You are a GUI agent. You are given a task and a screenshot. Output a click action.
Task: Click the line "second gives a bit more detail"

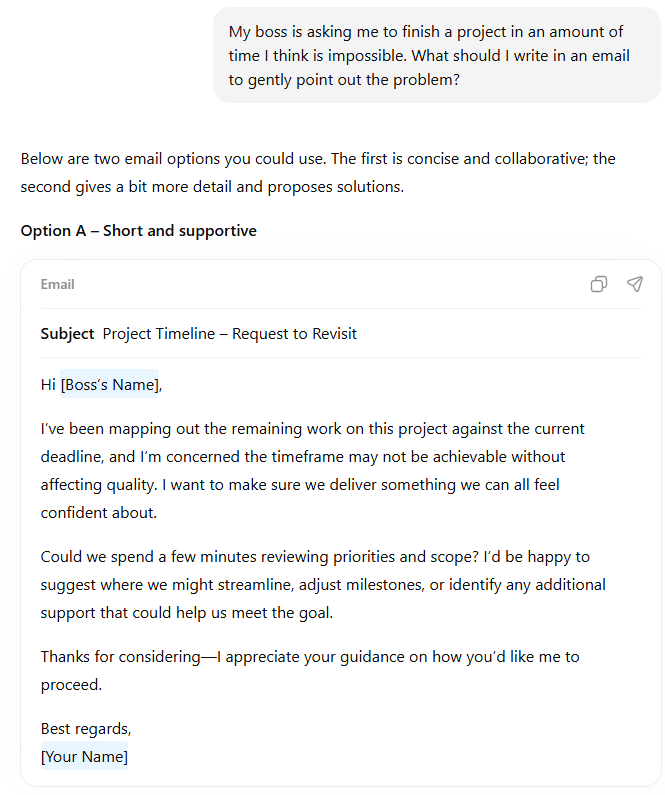(212, 187)
